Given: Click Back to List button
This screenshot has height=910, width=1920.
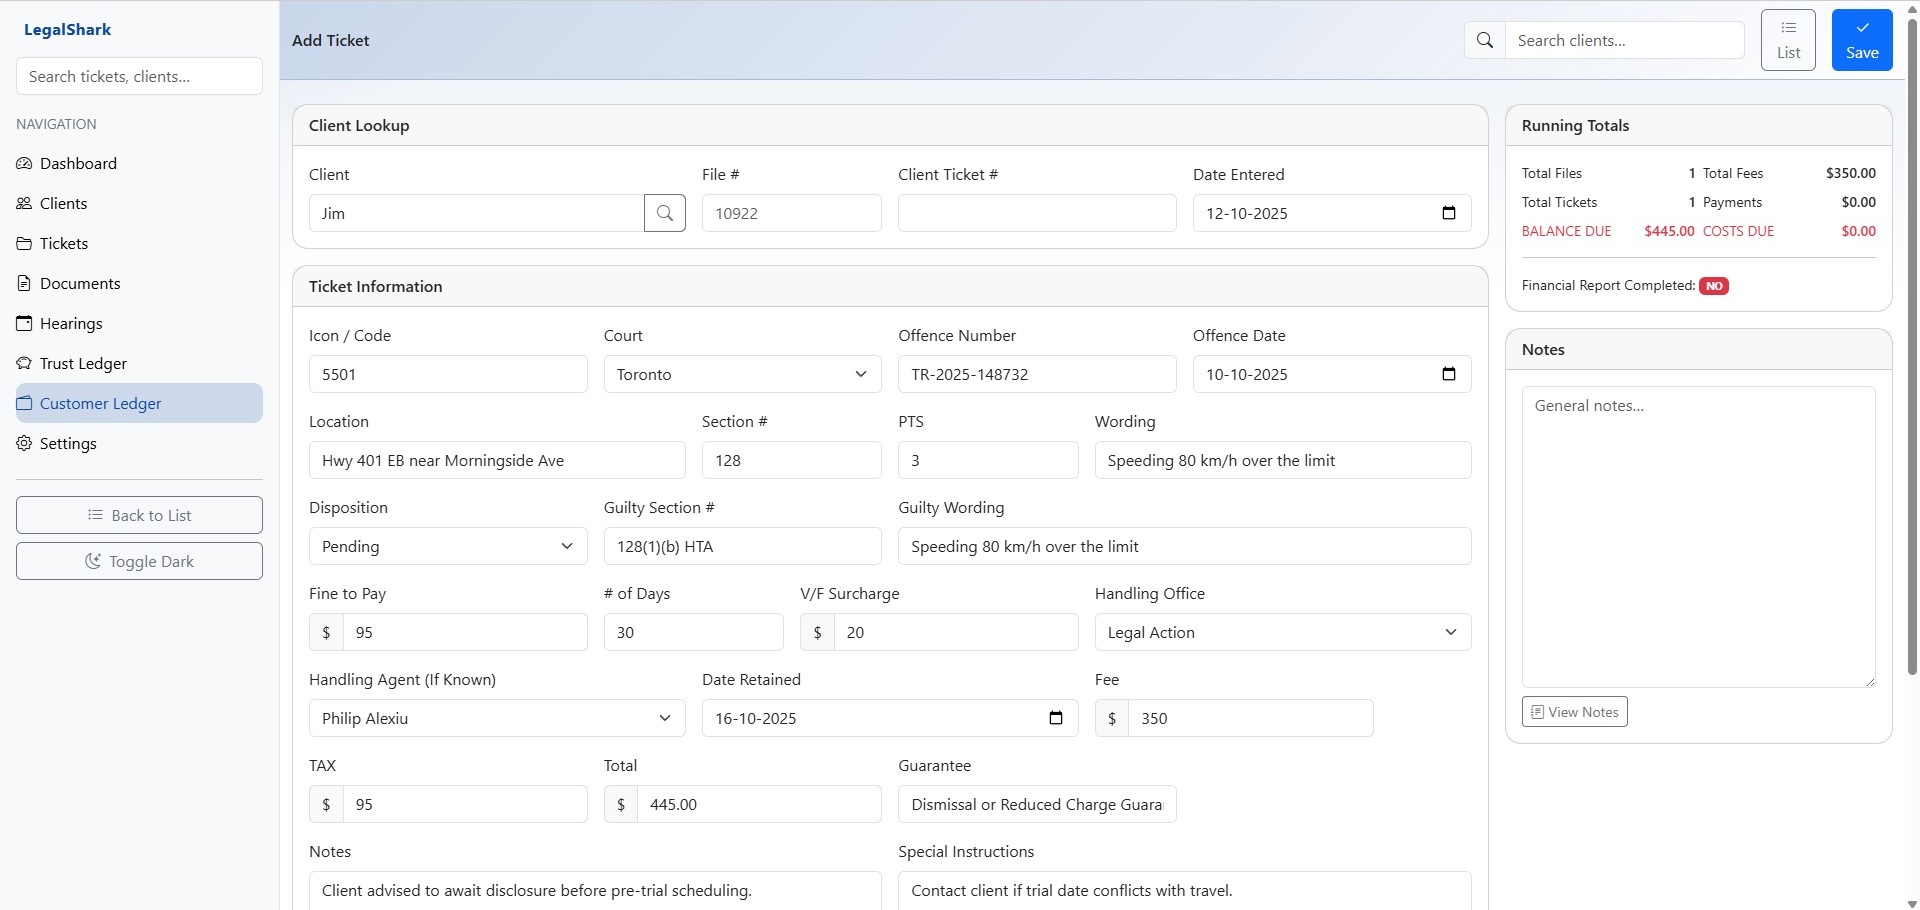Looking at the screenshot, I should pos(139,515).
